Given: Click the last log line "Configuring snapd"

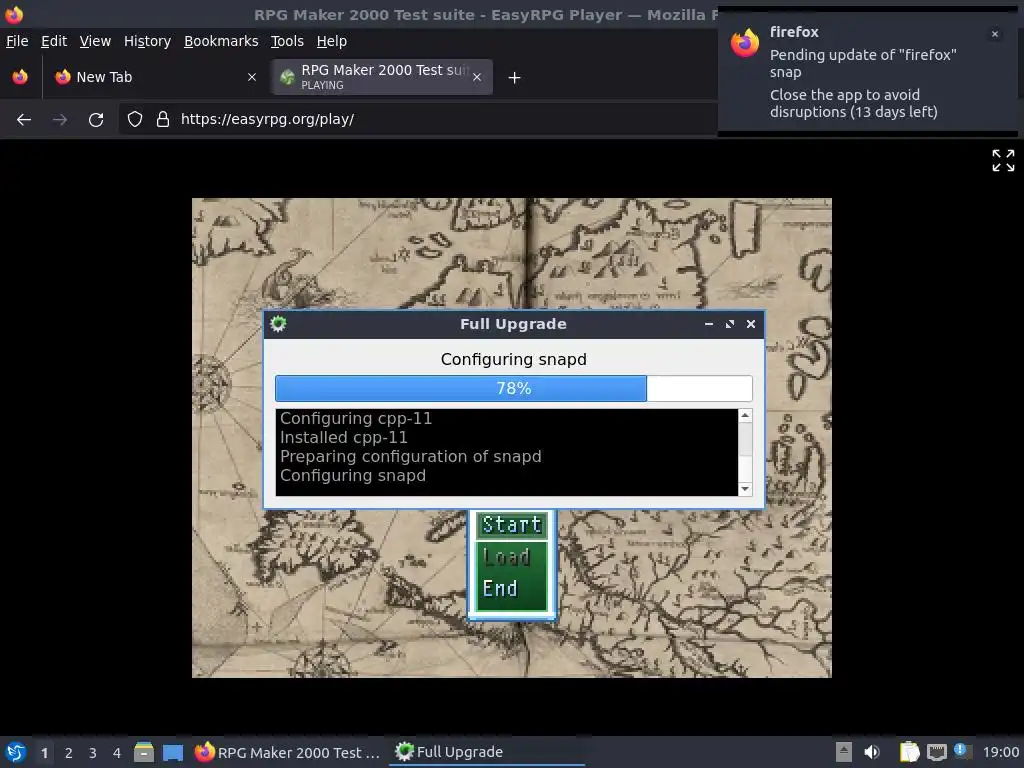Looking at the screenshot, I should pyautogui.click(x=353, y=475).
